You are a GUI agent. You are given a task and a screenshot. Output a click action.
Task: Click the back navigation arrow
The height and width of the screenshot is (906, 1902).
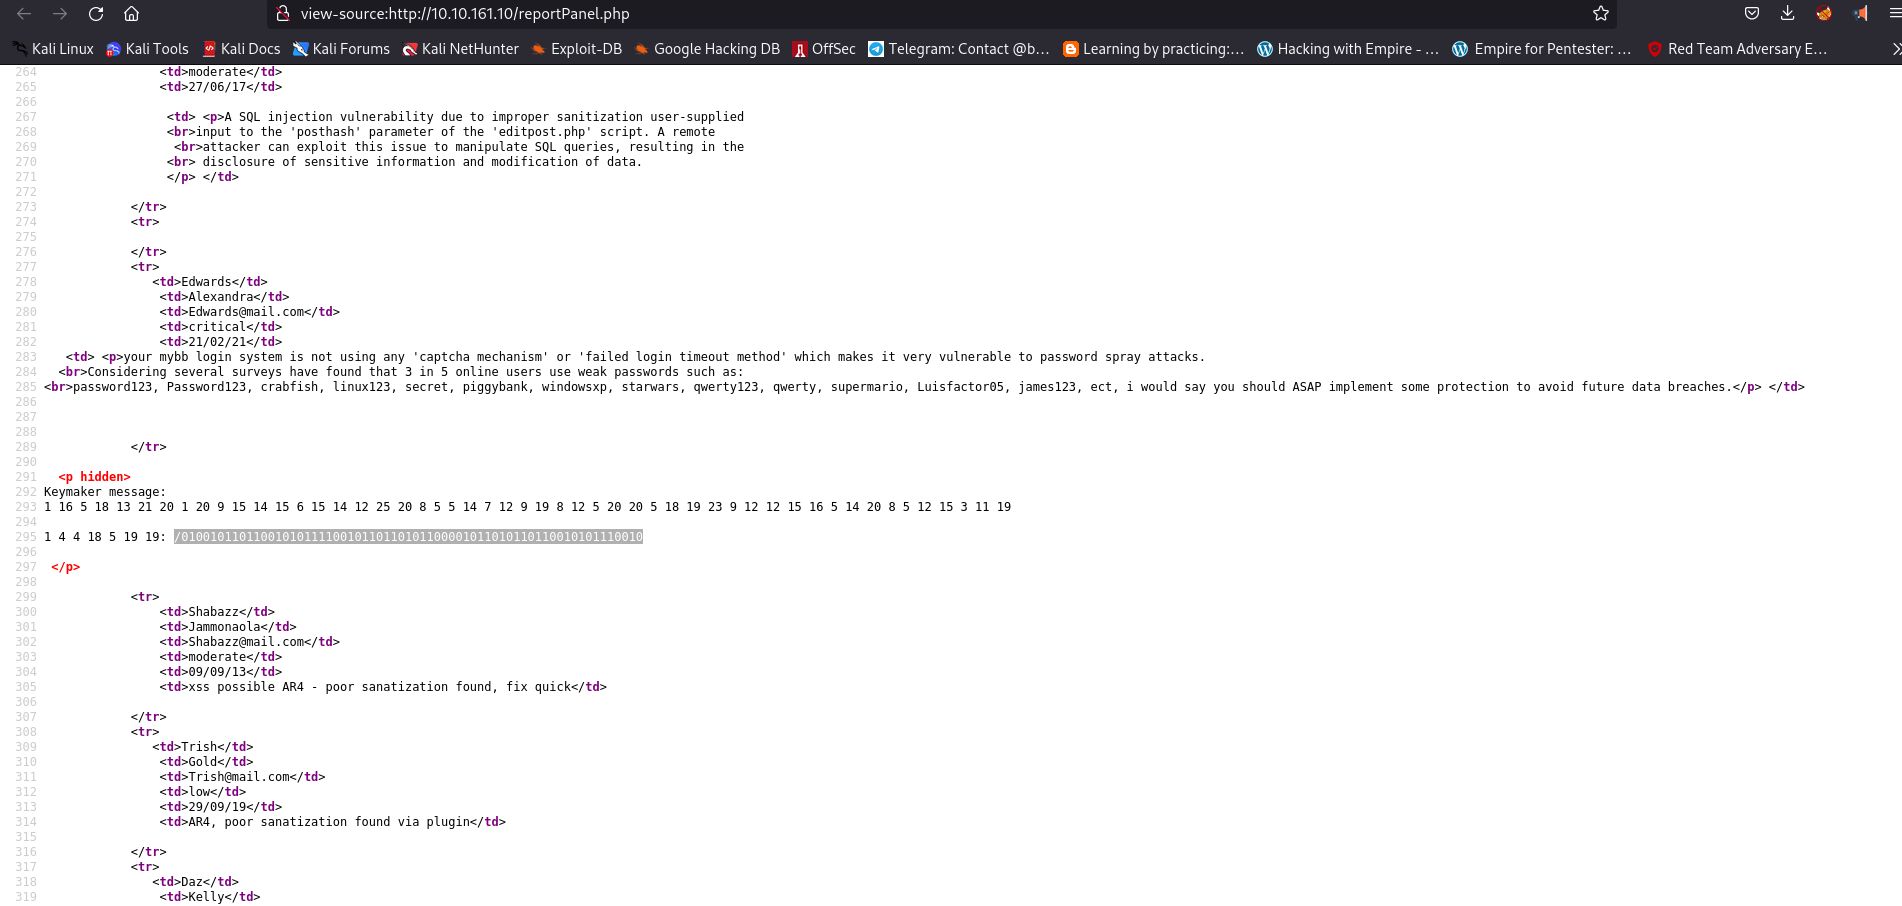coord(24,14)
